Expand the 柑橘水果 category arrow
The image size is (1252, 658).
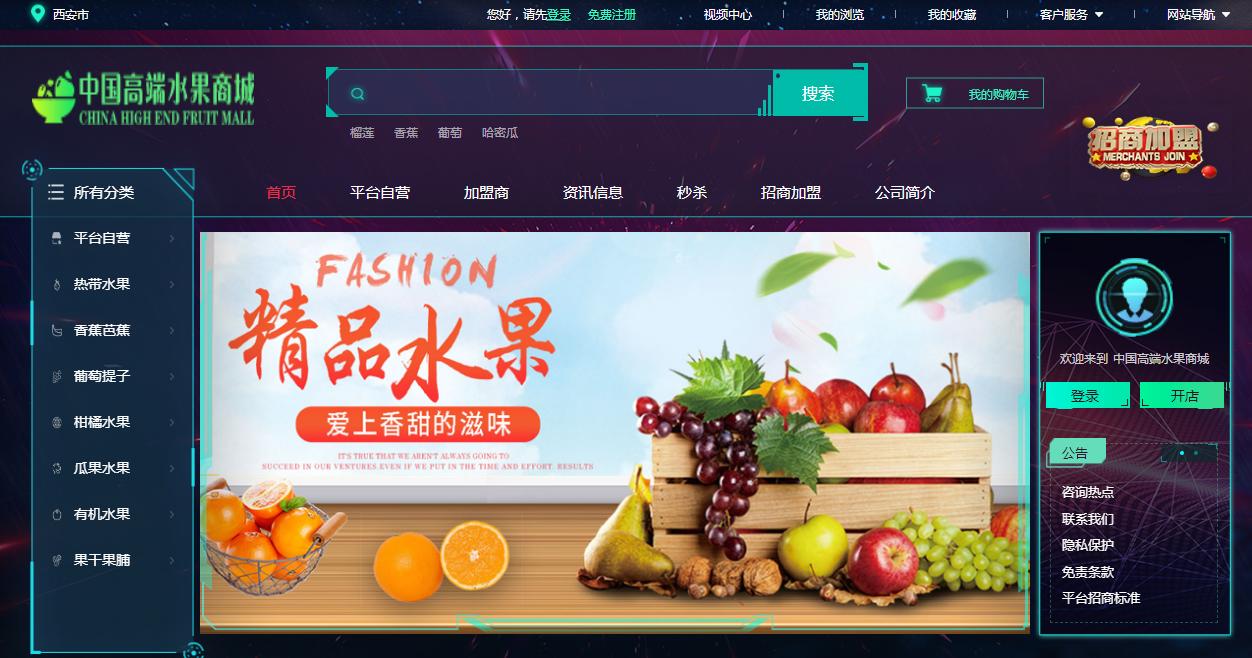172,422
